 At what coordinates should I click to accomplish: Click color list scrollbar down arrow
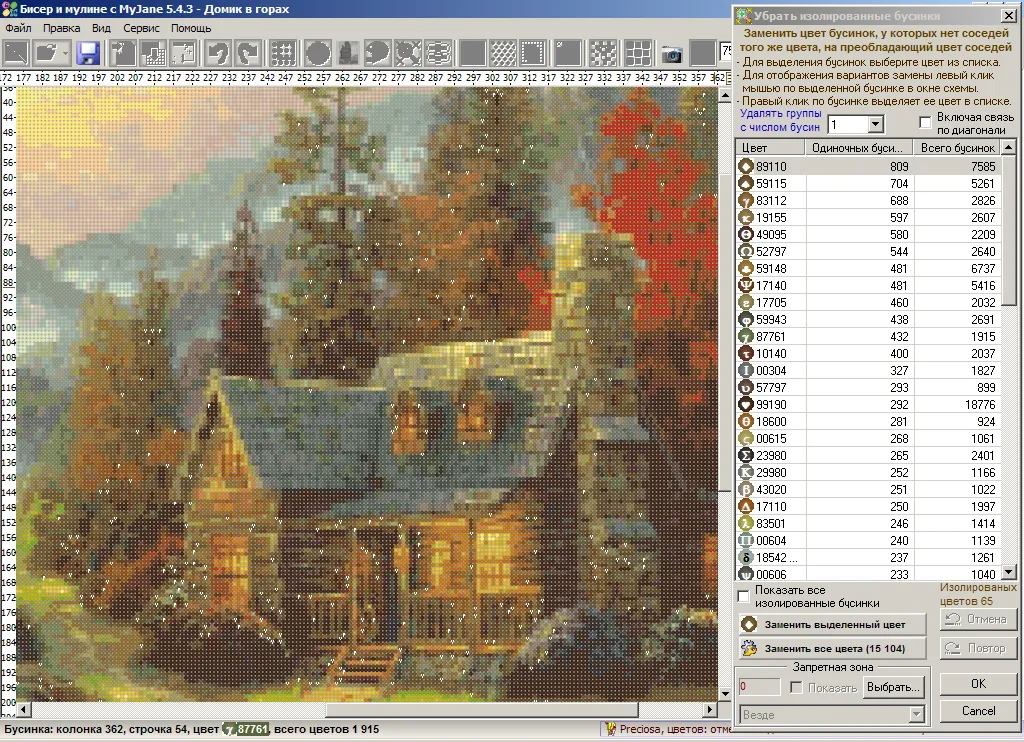coord(1009,572)
